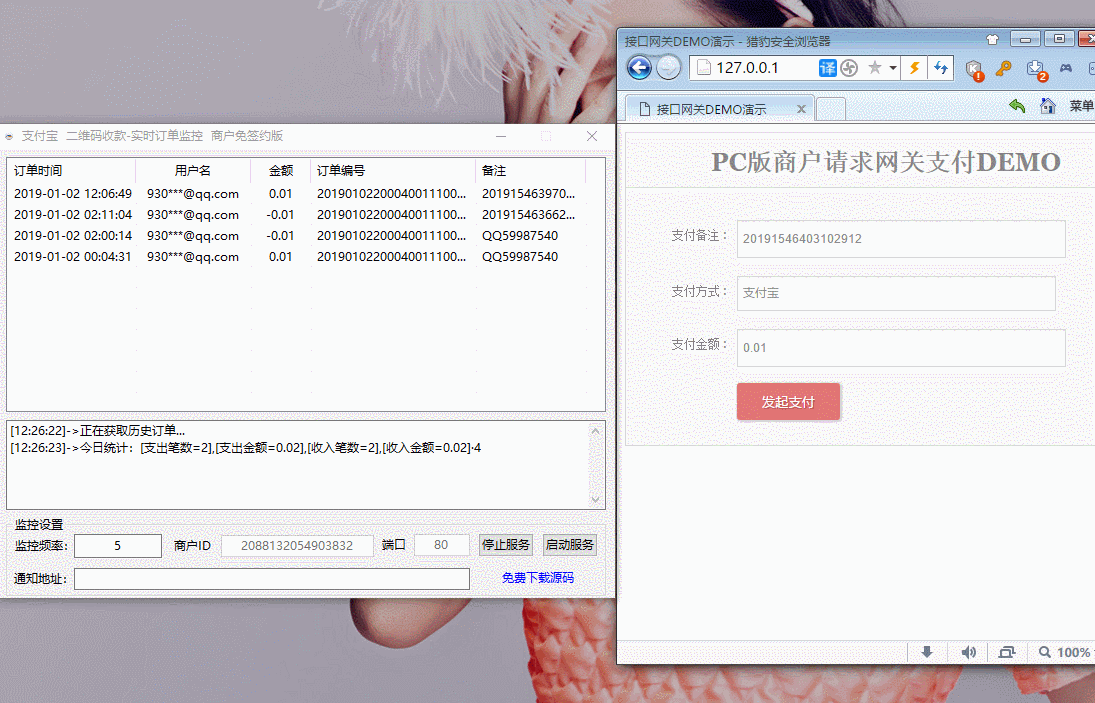1095x703 pixels.
Task: Bookmark page with the star icon
Action: 874,68
